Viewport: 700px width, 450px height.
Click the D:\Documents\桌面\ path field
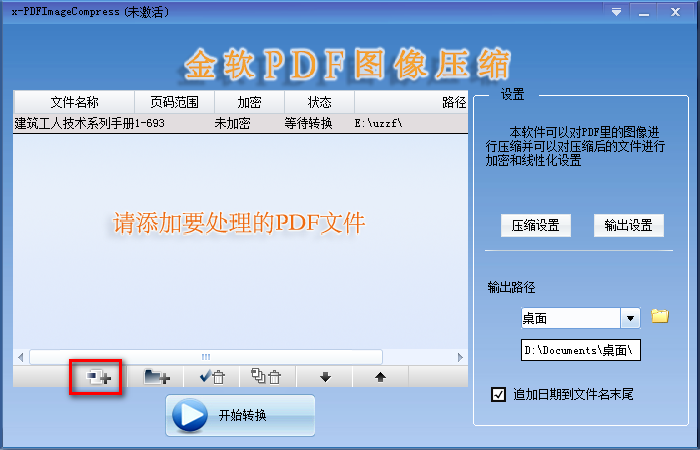(581, 350)
